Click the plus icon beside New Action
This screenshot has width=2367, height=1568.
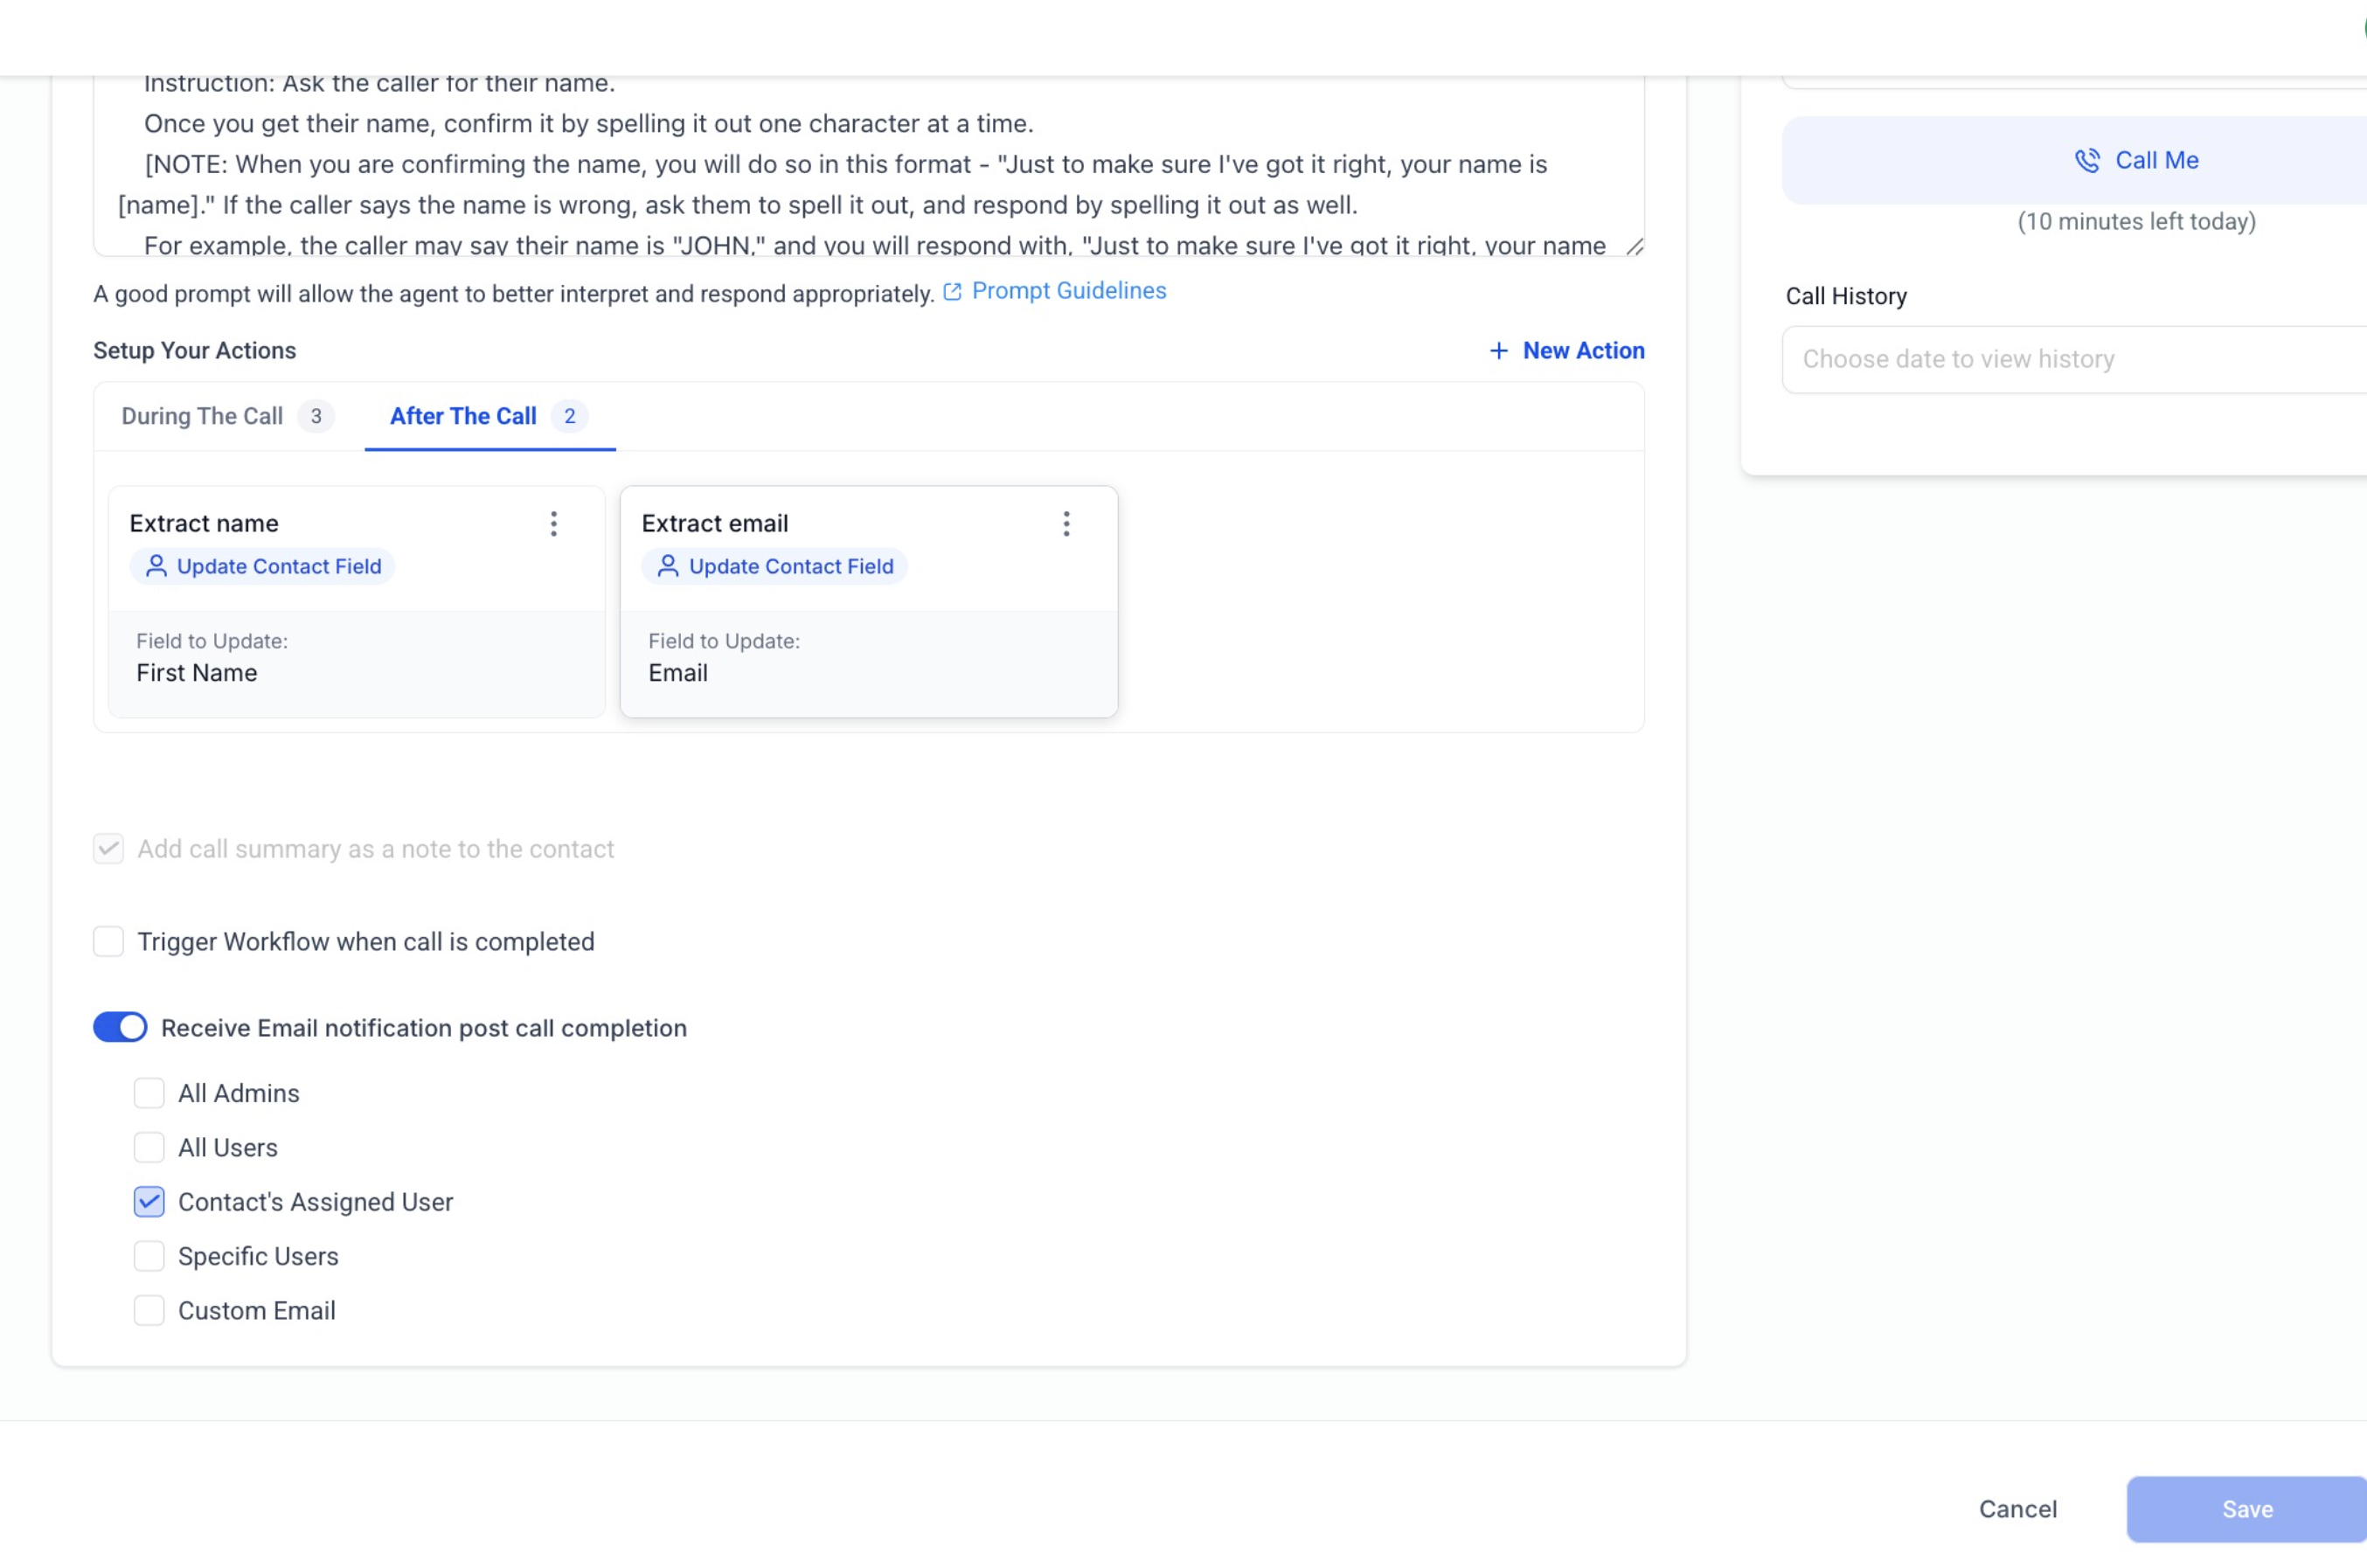pos(1498,351)
